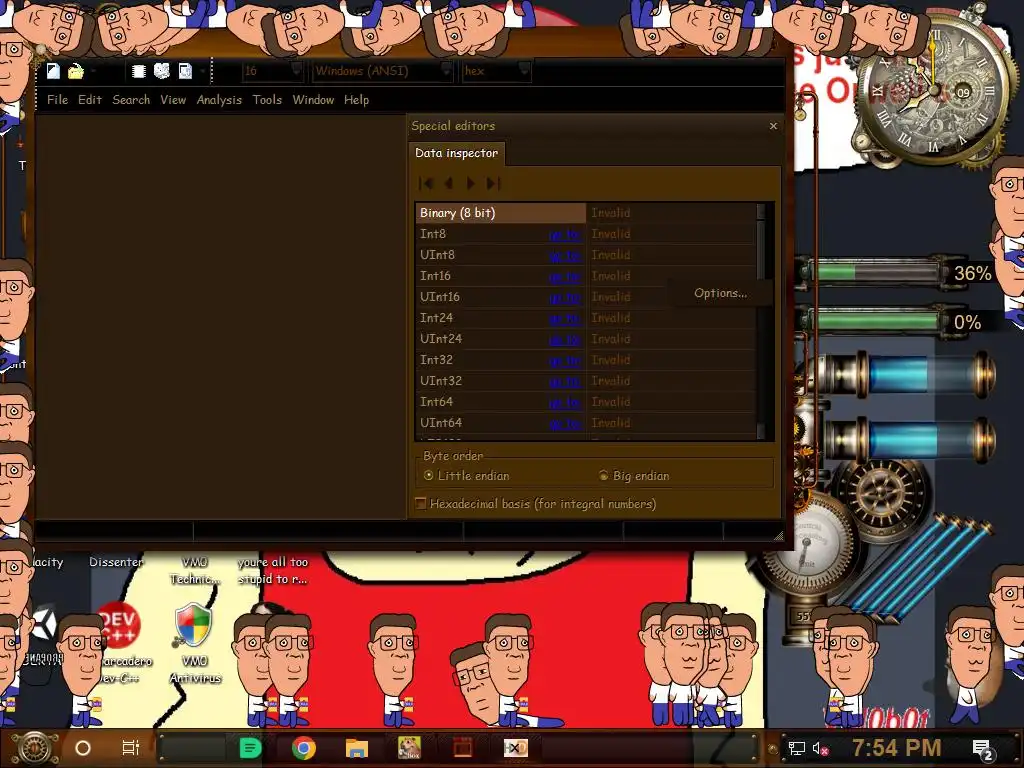Launch Google Chrome from the taskbar
Screen dimensions: 1024x768
303,748
